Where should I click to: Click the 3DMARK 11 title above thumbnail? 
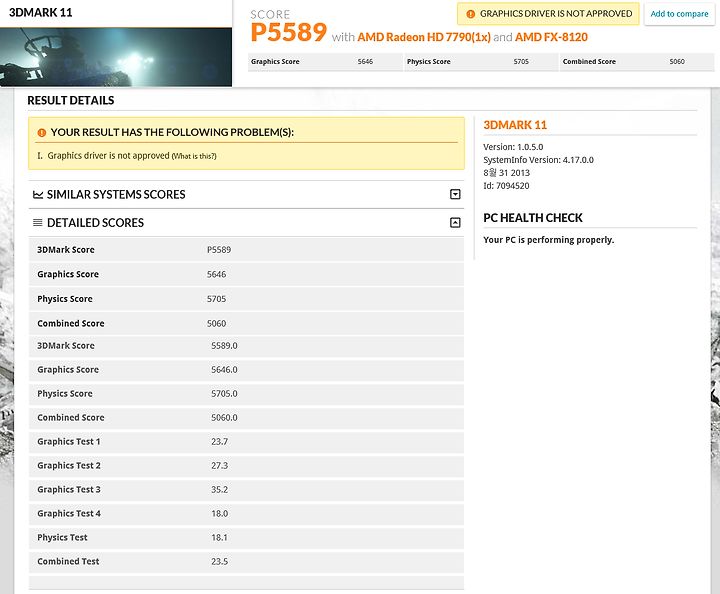(x=40, y=12)
